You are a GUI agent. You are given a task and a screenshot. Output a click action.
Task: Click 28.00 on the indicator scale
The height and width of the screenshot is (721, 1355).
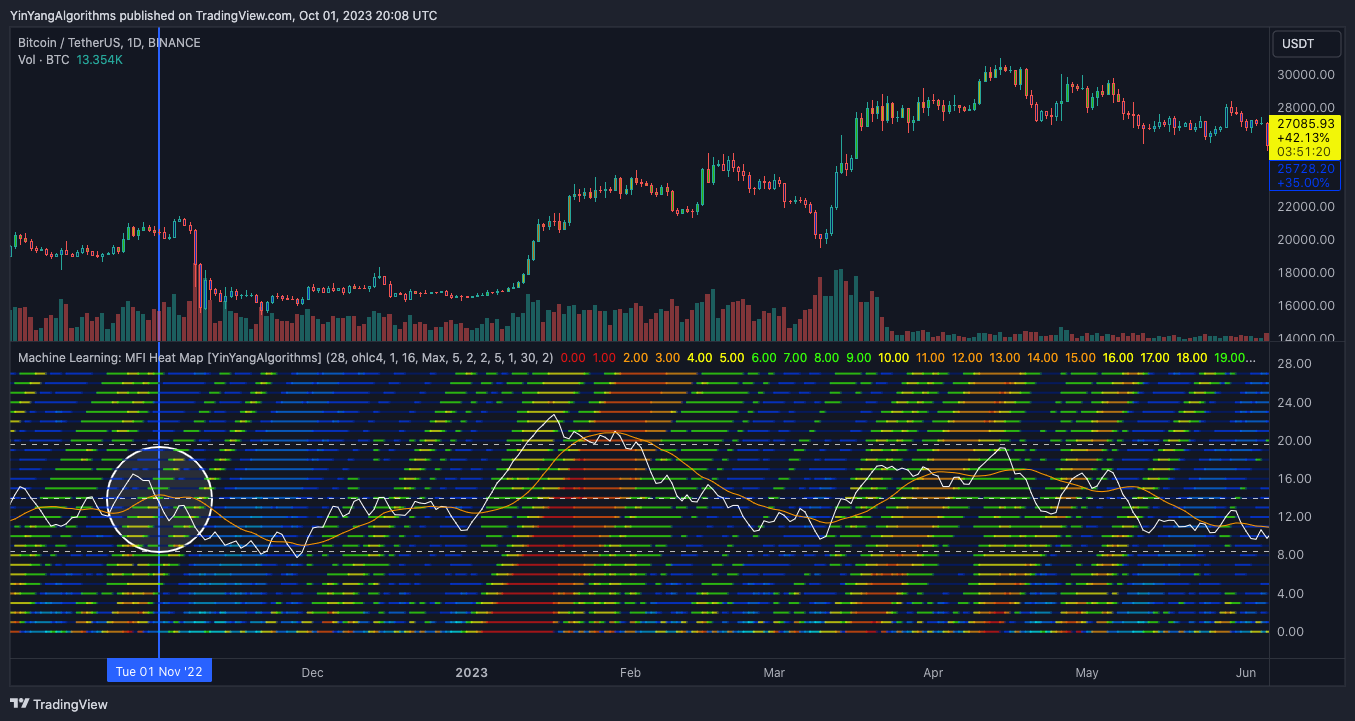(x=1294, y=364)
